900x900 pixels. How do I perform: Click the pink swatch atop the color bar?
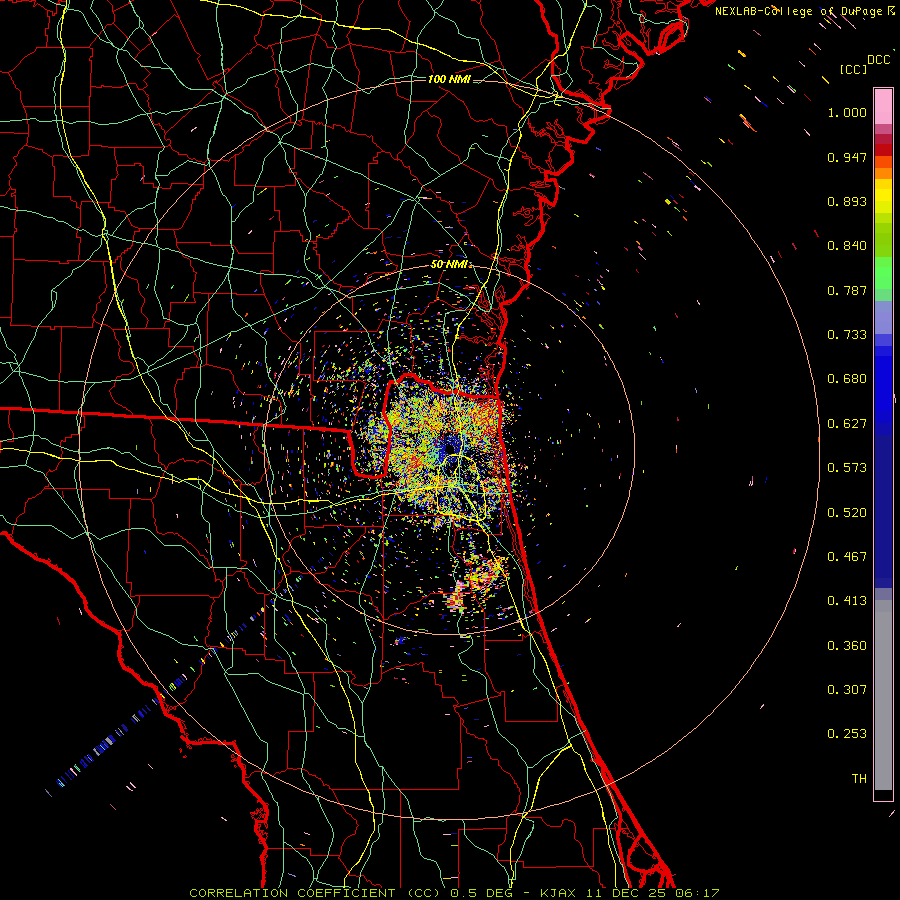coord(883,106)
